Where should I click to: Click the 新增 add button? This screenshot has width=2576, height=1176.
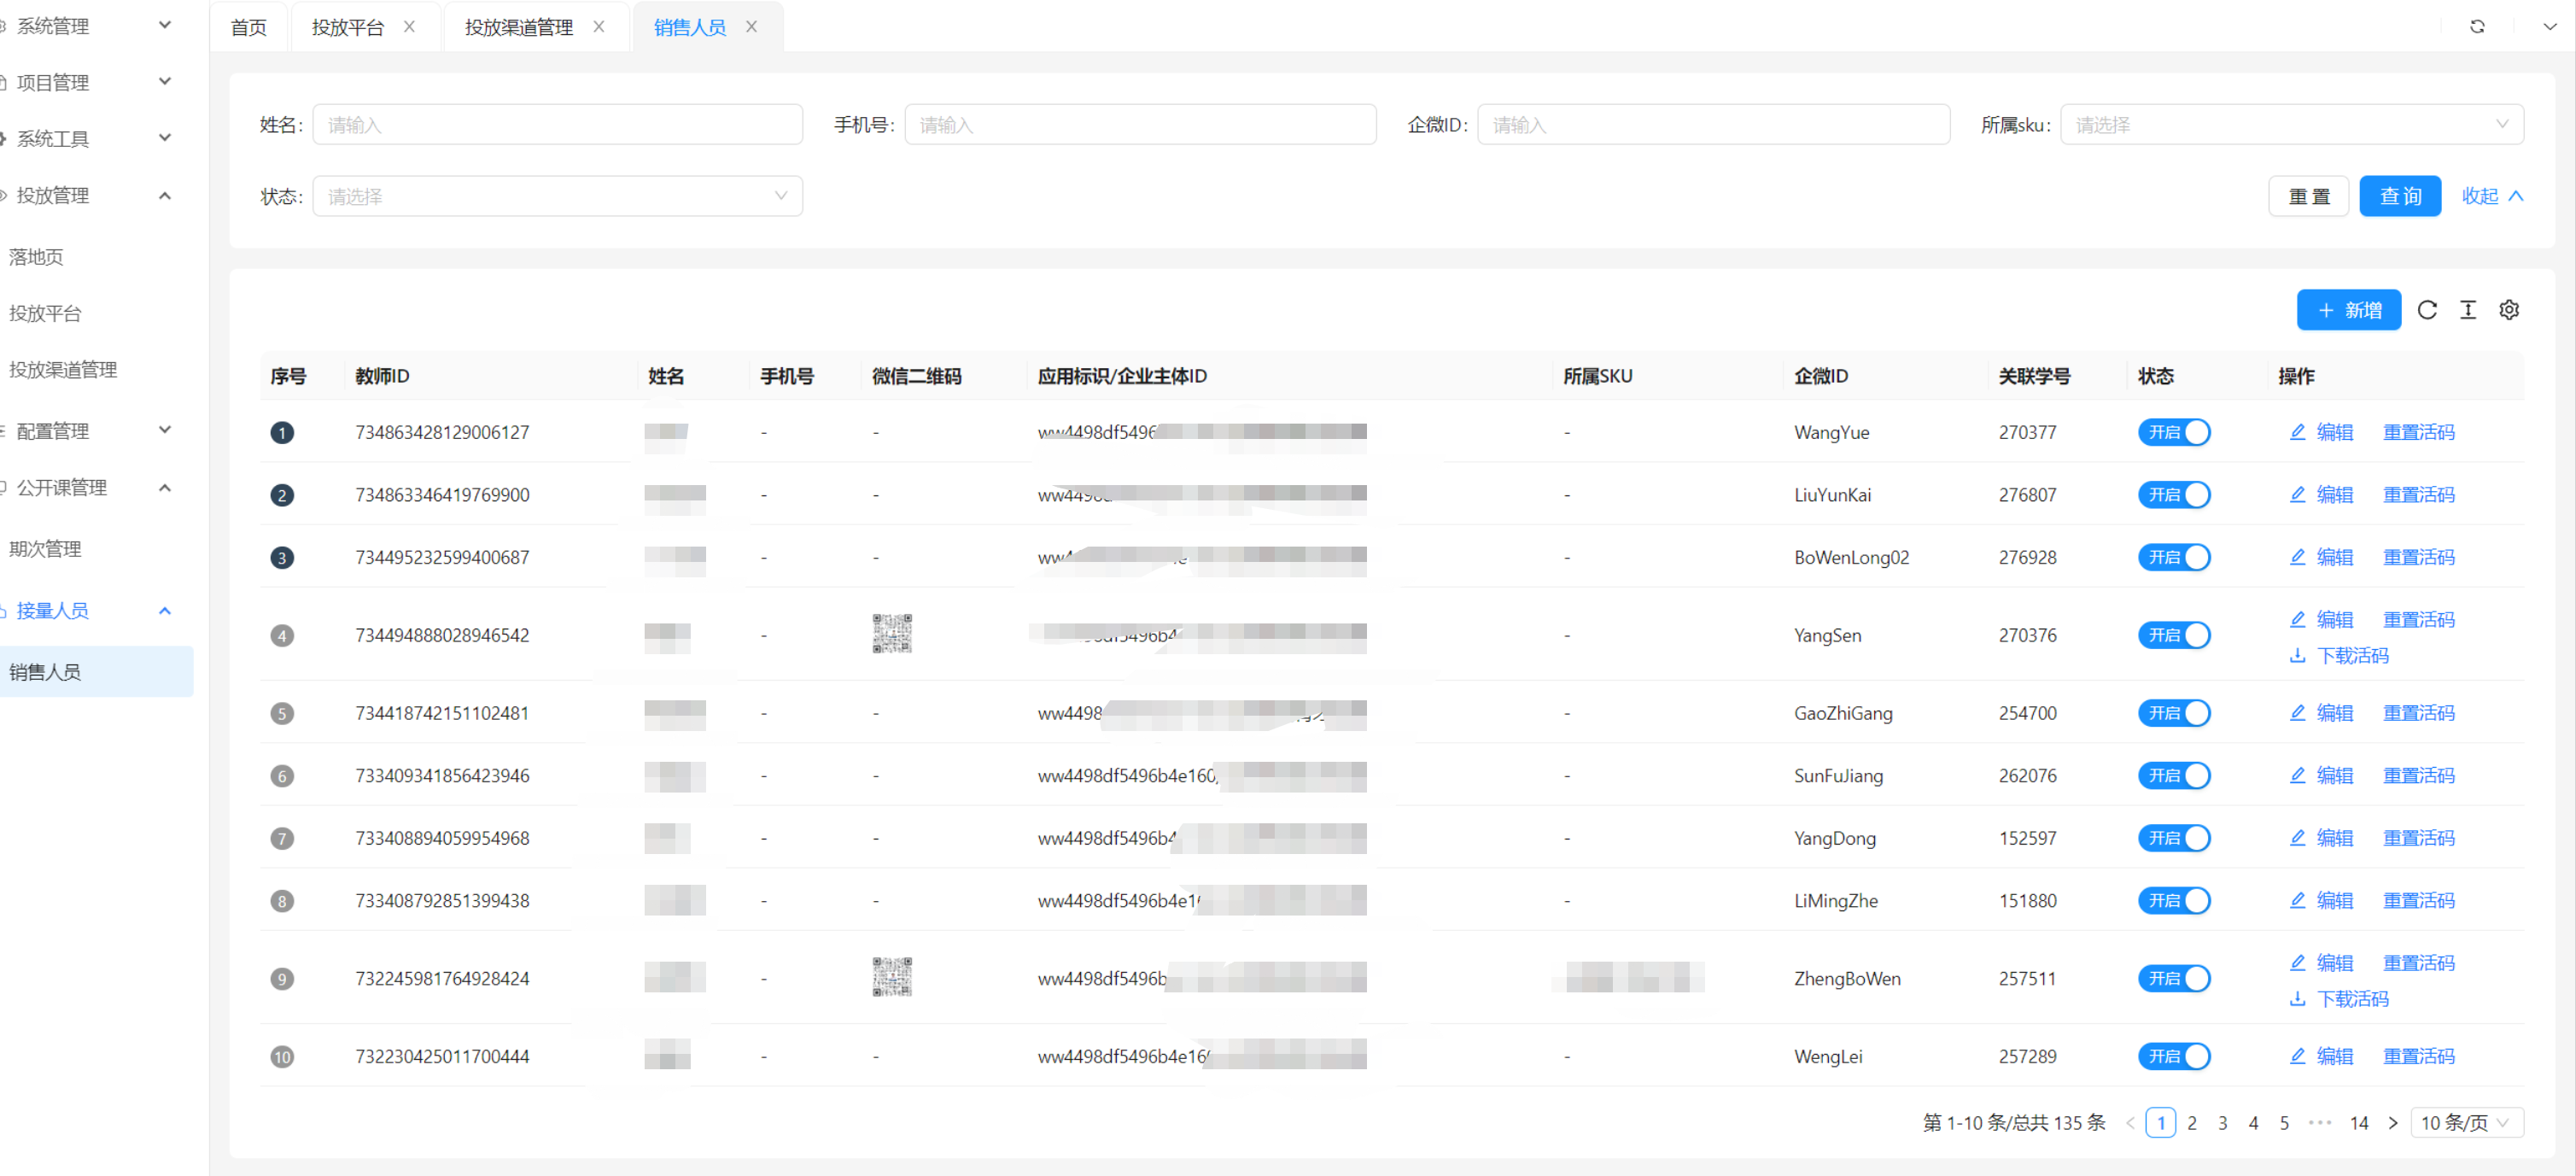(x=2349, y=310)
